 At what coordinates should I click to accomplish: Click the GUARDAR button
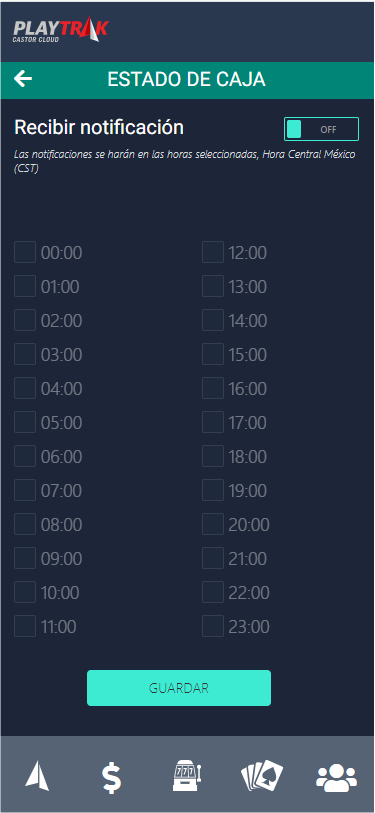pyautogui.click(x=179, y=688)
